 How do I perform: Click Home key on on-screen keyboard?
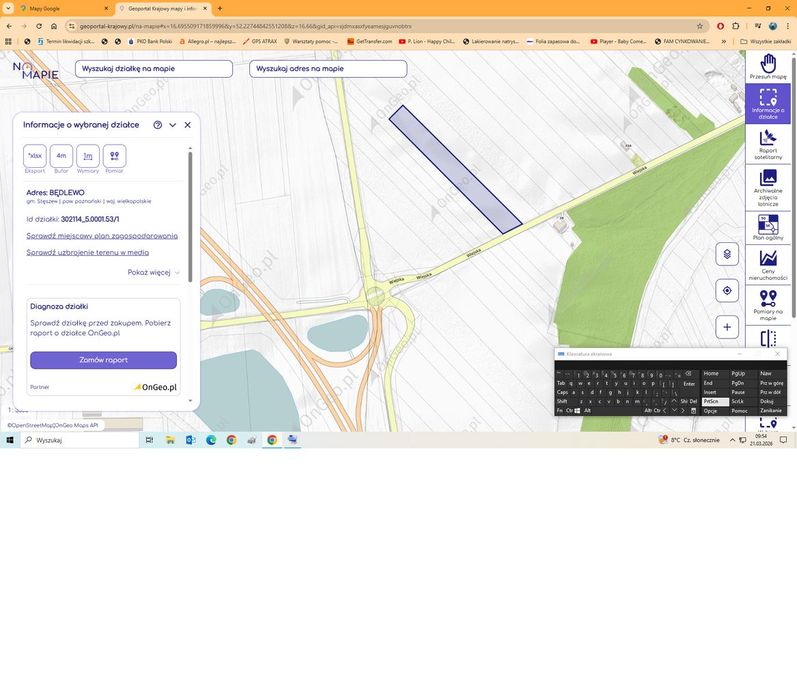715,373
